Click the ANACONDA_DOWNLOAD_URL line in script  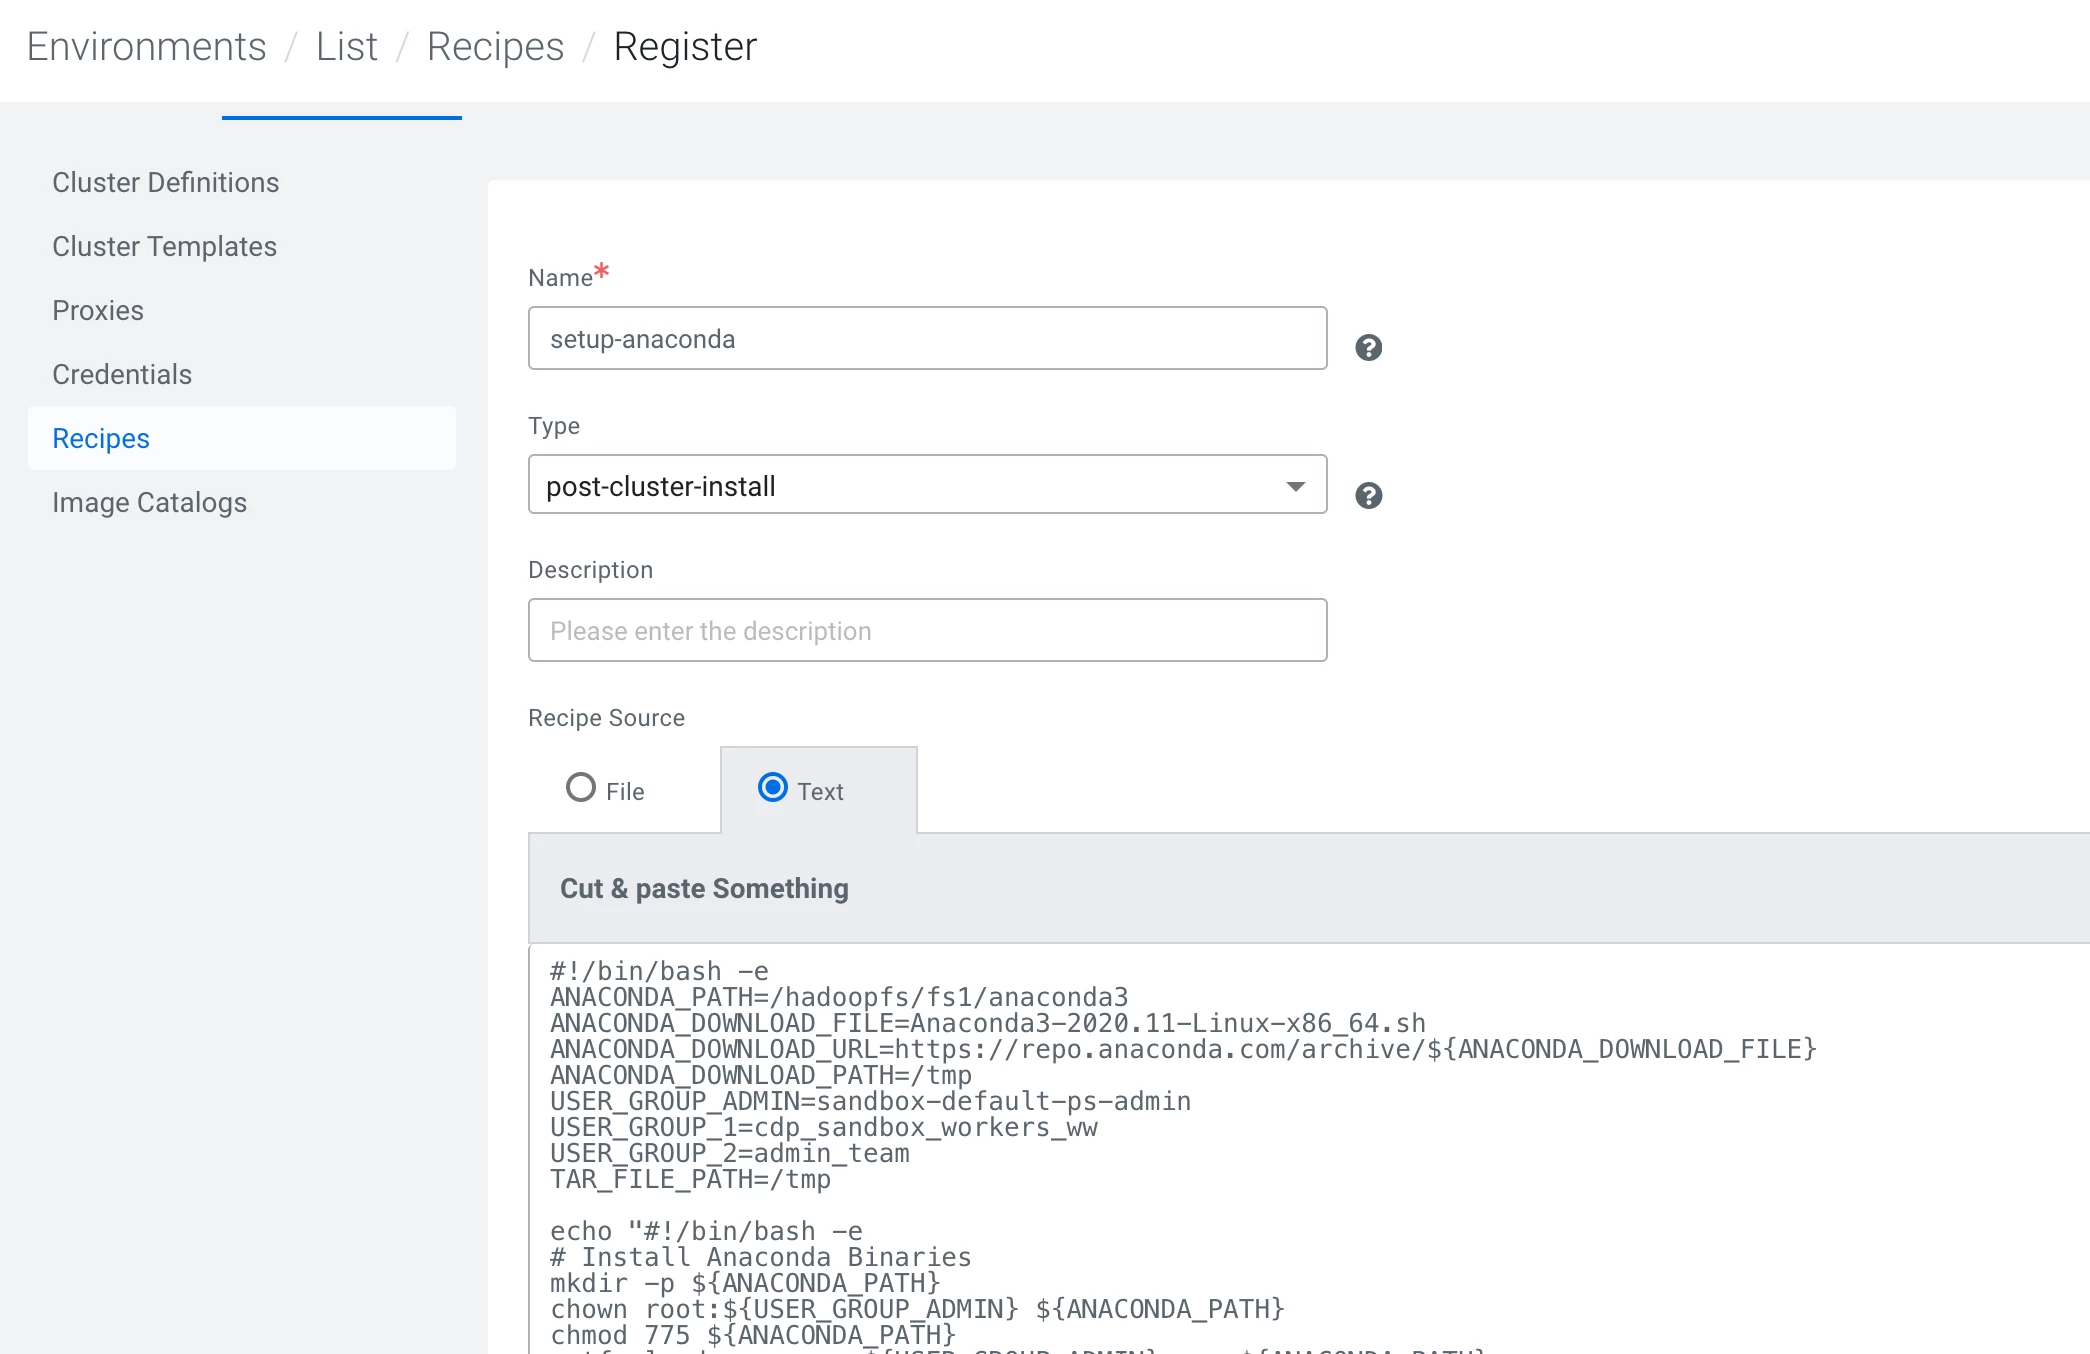point(1183,1049)
